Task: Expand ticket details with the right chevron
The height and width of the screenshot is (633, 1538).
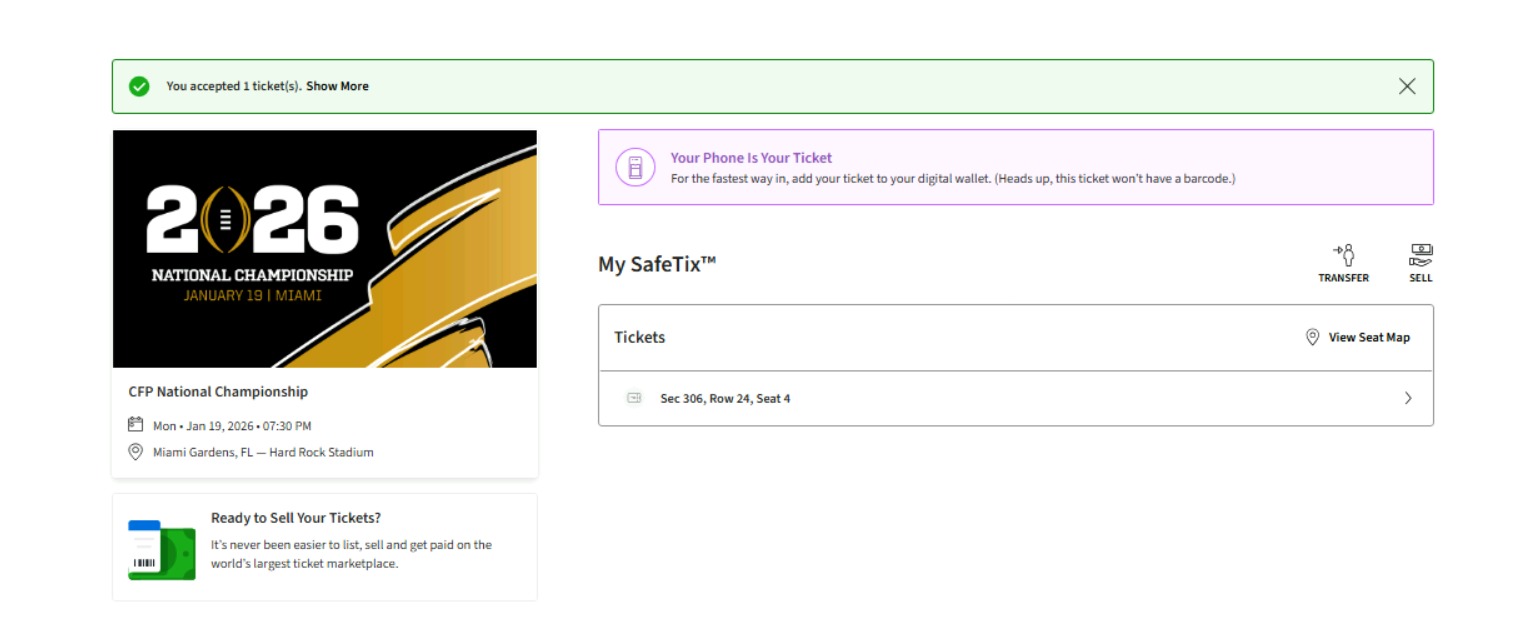Action: [x=1408, y=398]
